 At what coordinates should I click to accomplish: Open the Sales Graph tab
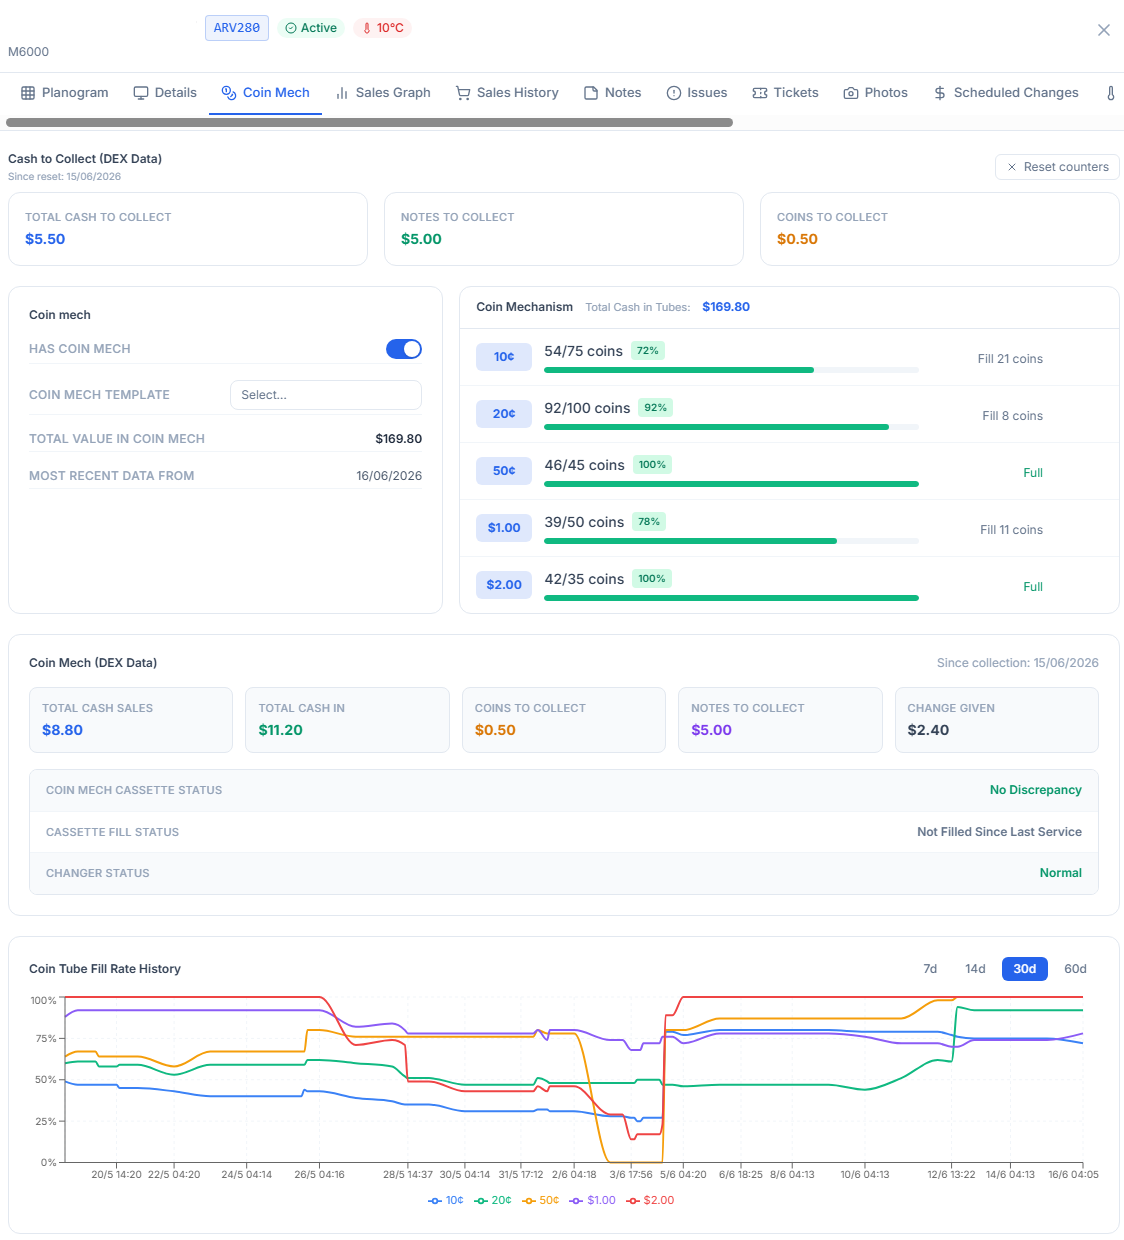383,93
